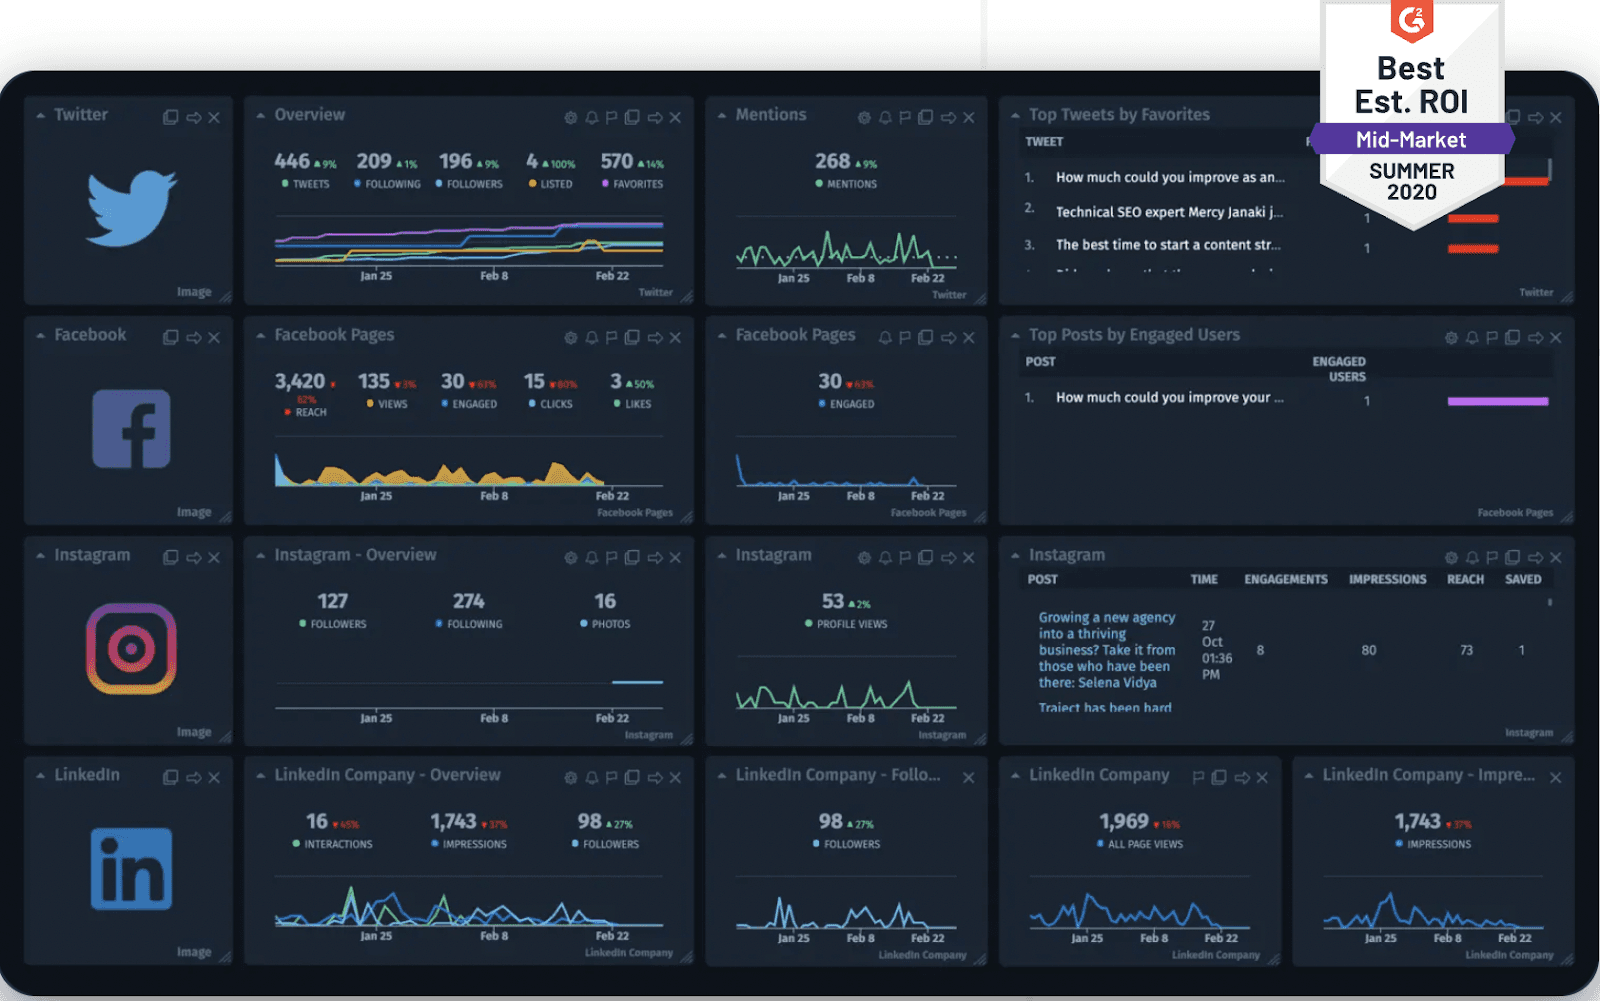Click the copy icon on Twitter image widget

click(x=171, y=118)
